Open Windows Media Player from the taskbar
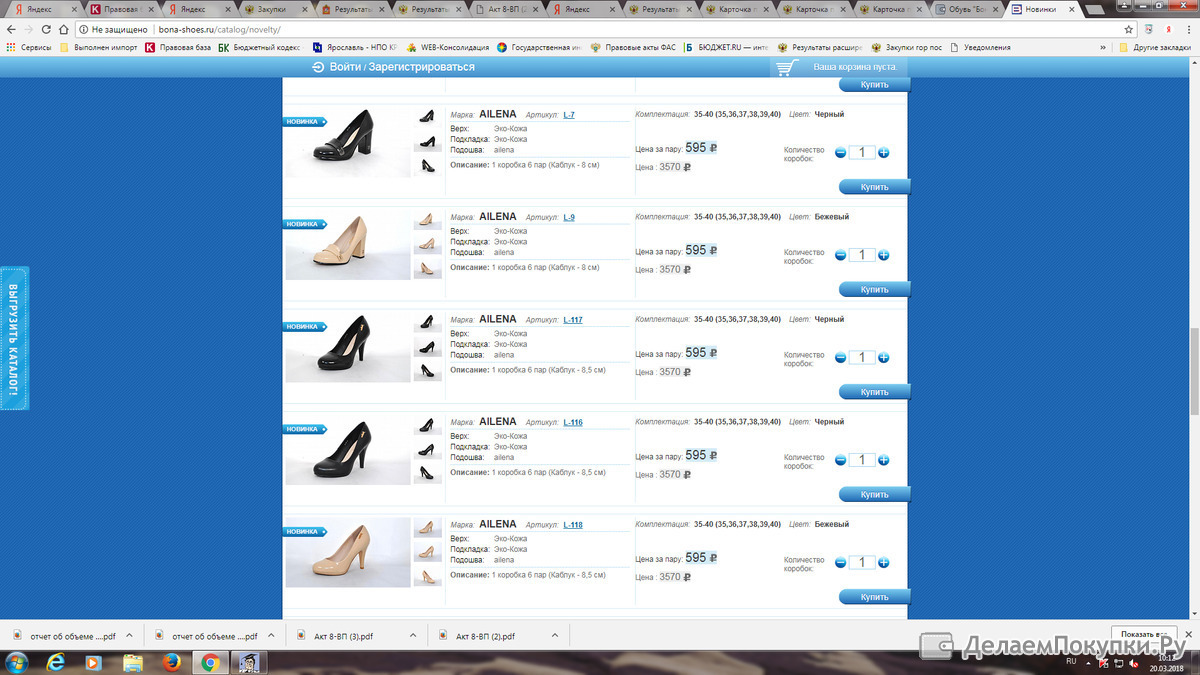This screenshot has height=675, width=1200. tap(94, 662)
